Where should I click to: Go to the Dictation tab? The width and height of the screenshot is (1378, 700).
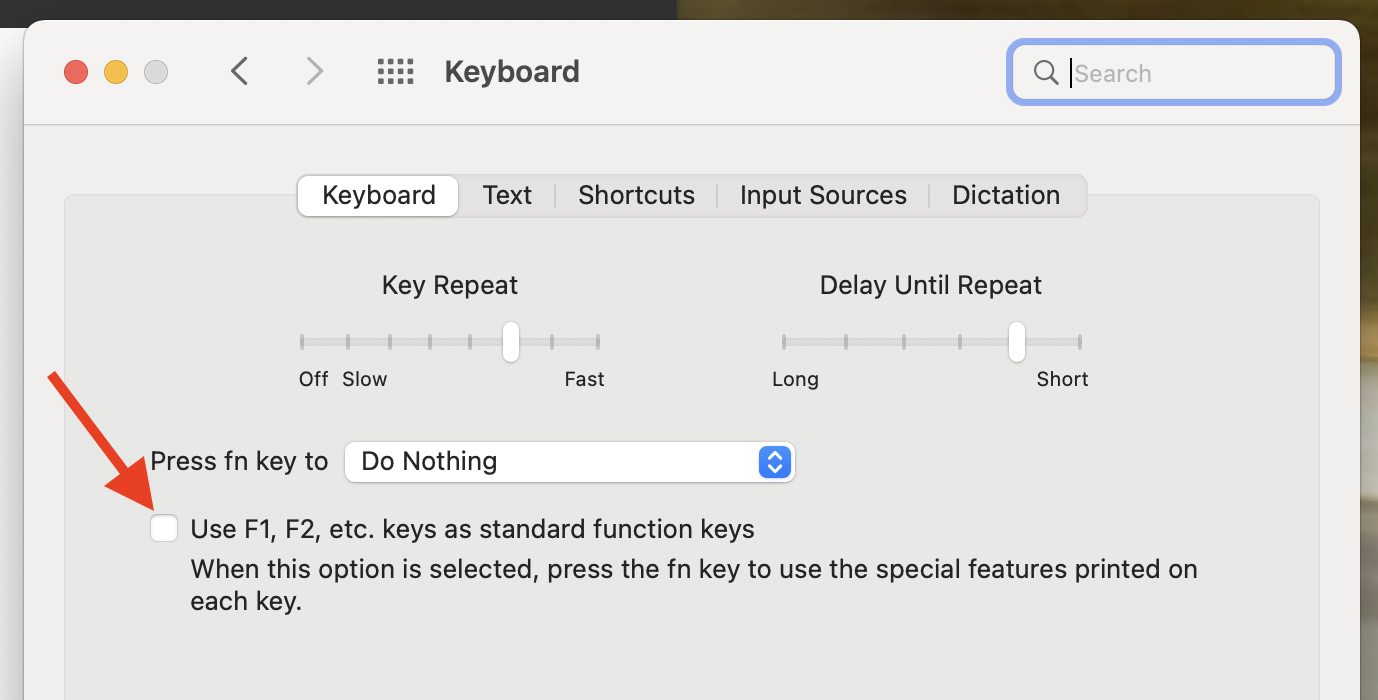click(x=1006, y=195)
